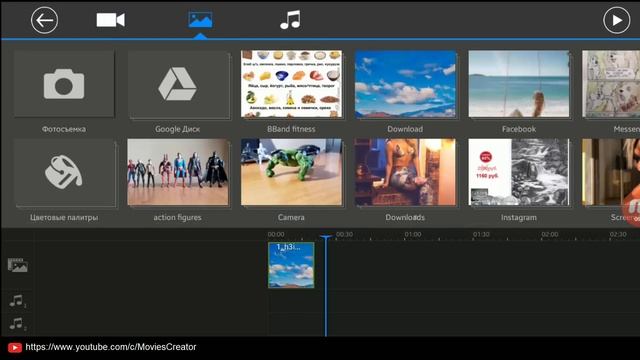Image resolution: width=640 pixels, height=360 pixels.
Task: Click the 'action figures' label
Action: coord(178,218)
